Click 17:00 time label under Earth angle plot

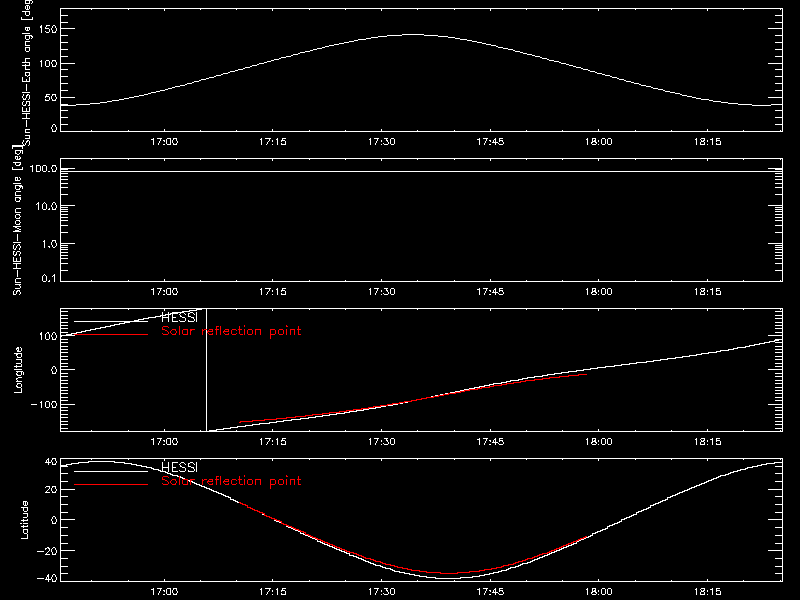click(x=164, y=142)
